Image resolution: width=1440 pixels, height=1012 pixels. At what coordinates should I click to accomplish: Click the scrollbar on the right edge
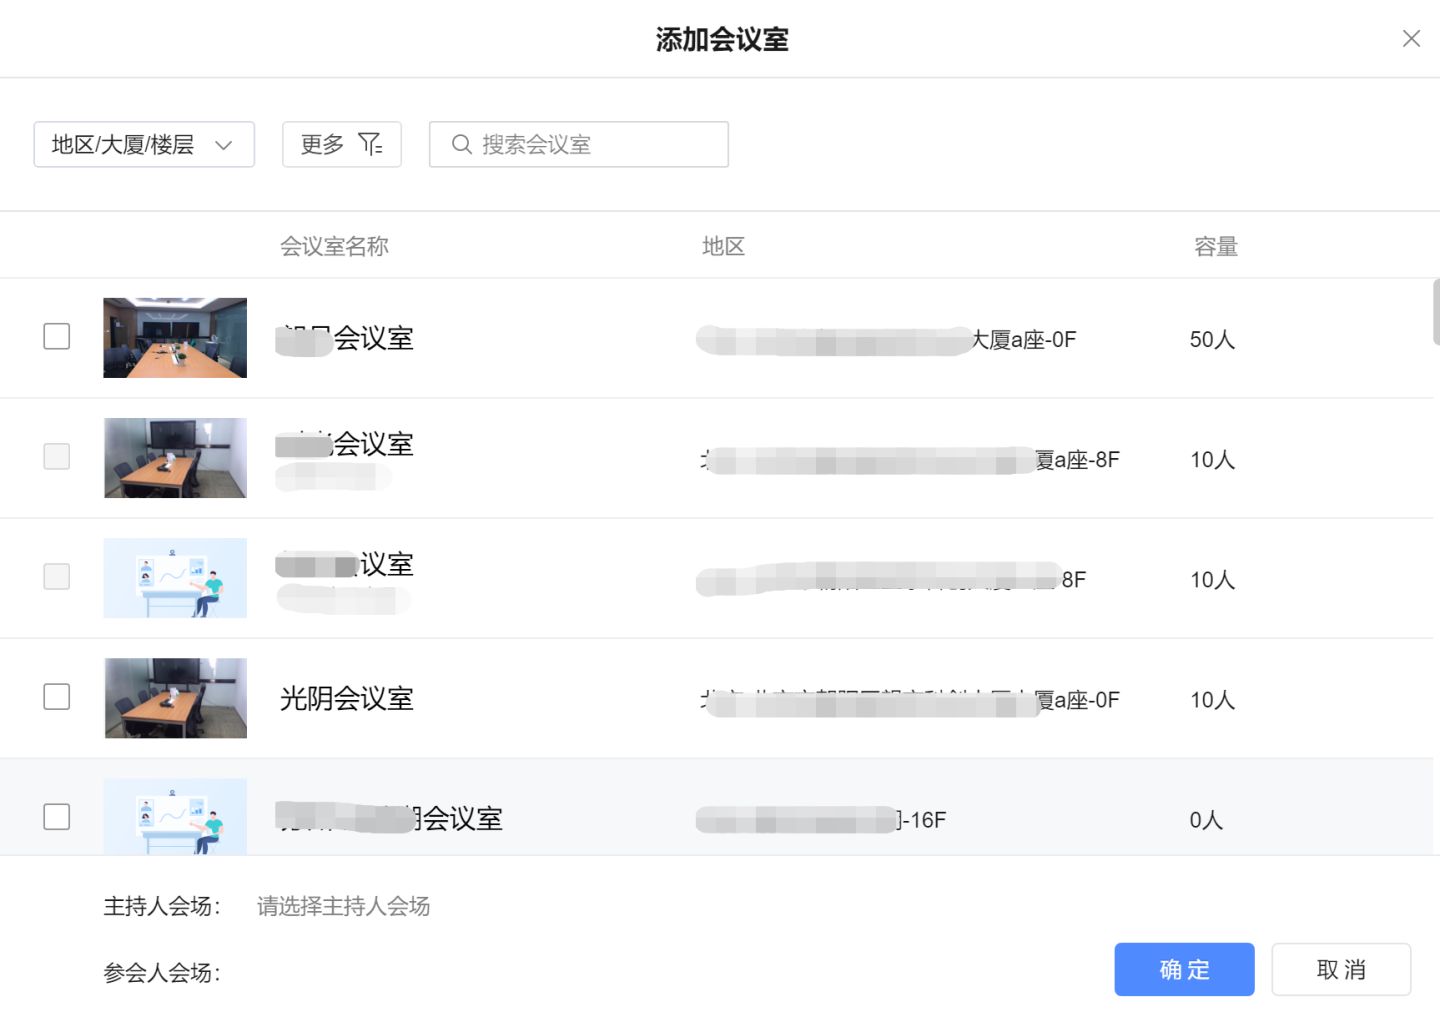click(x=1435, y=311)
